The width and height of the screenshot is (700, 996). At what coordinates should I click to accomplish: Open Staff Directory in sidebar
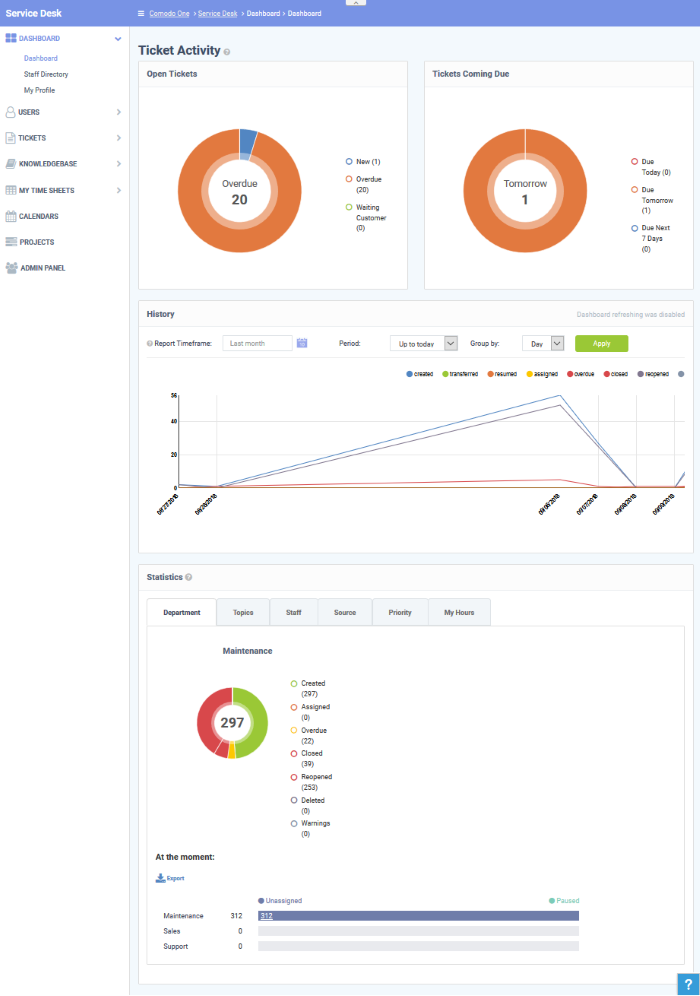(x=46, y=74)
